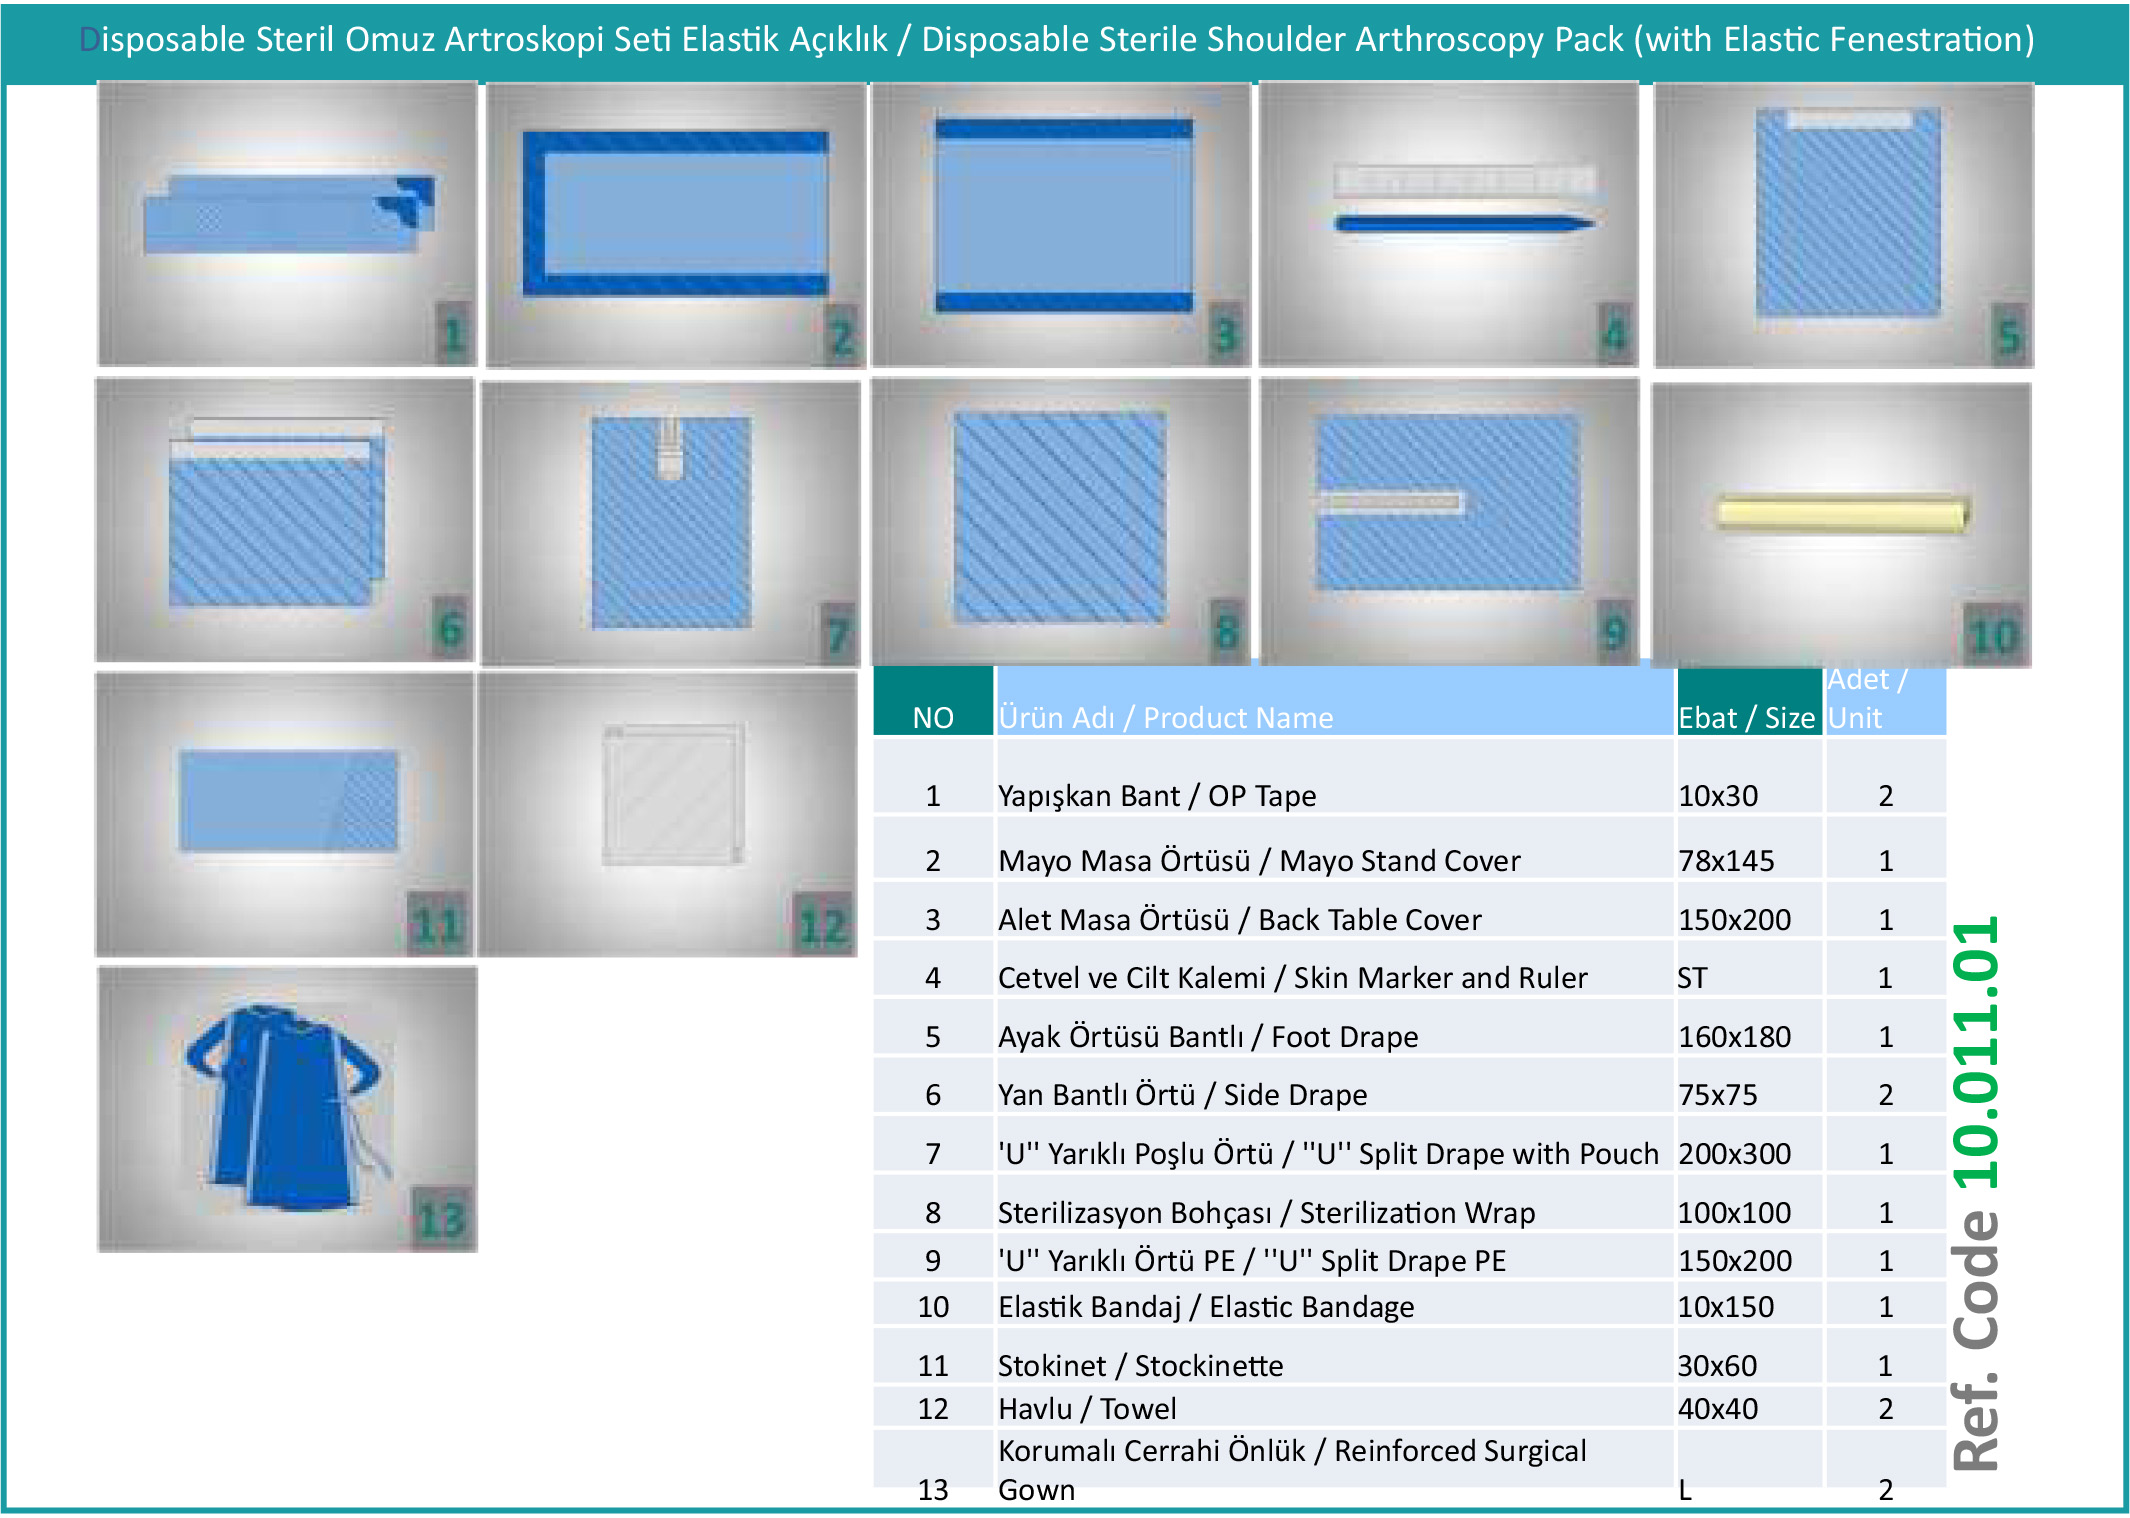
Task: Open the Back Table Cover image numbered 3
Action: pos(1061,225)
